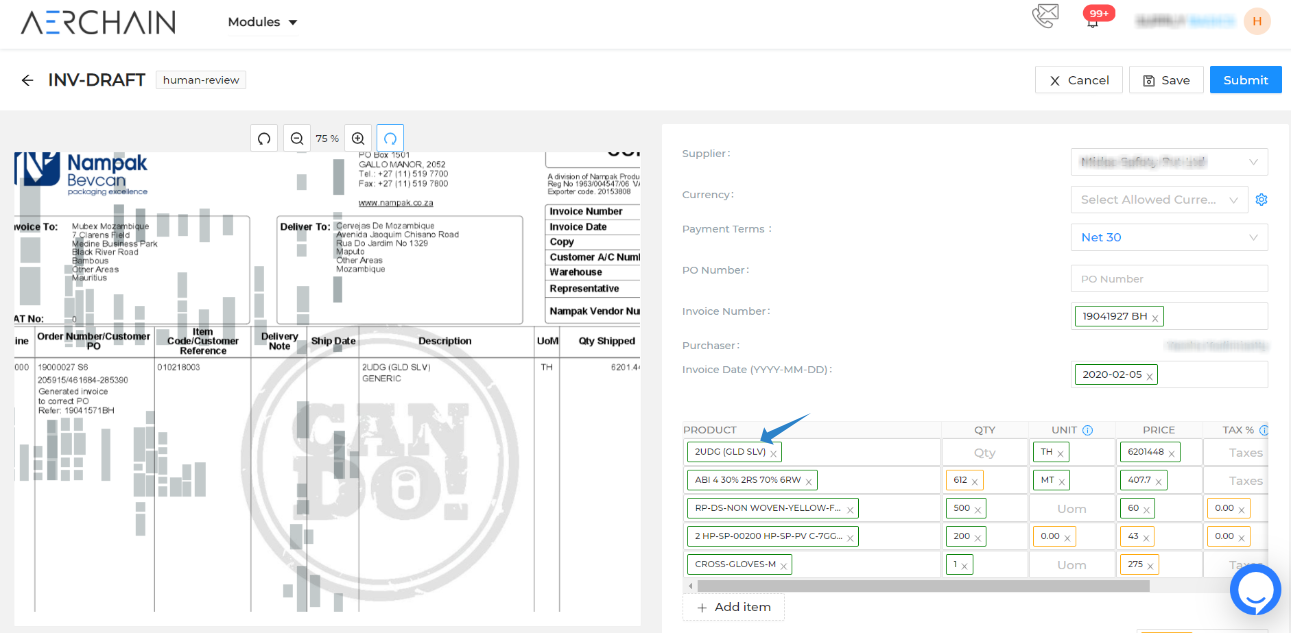
Task: Remove the 200 quantity tag
Action: click(x=978, y=537)
